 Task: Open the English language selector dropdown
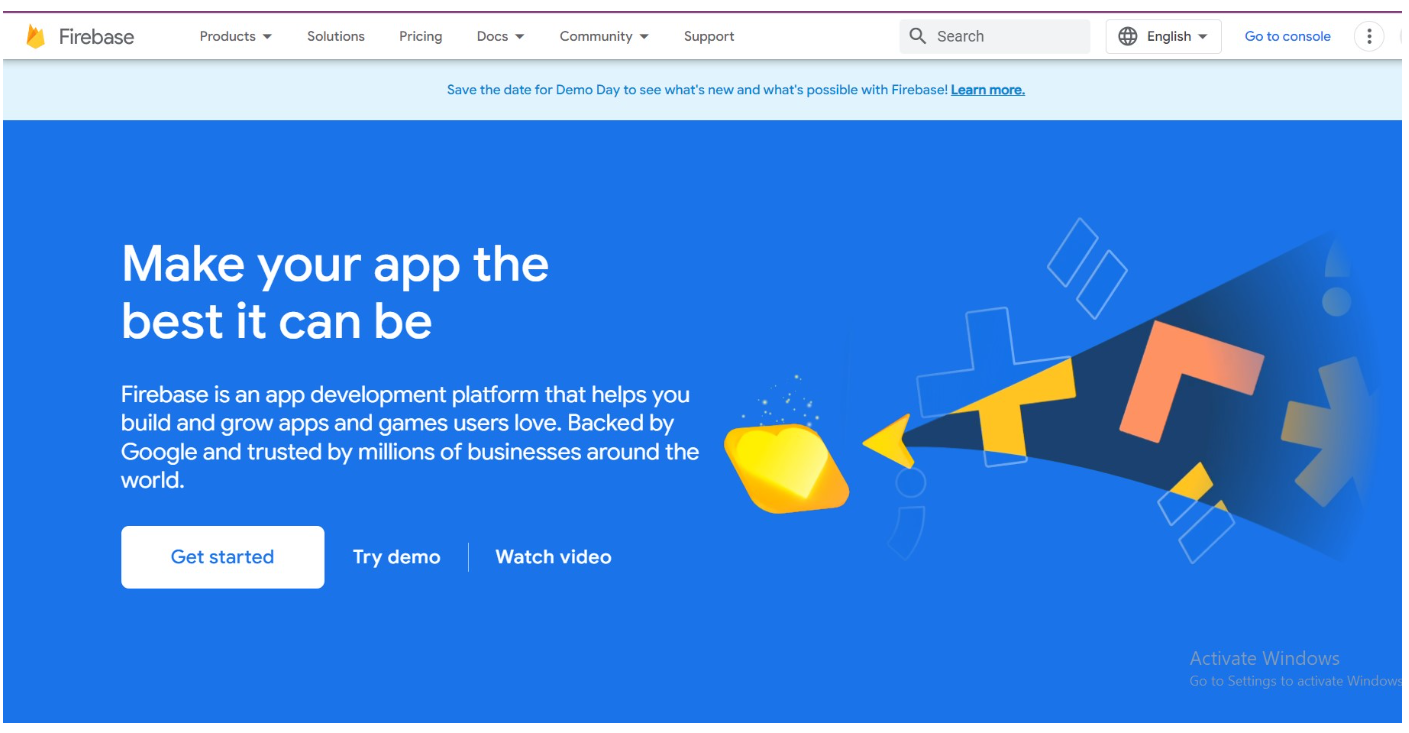1163,37
